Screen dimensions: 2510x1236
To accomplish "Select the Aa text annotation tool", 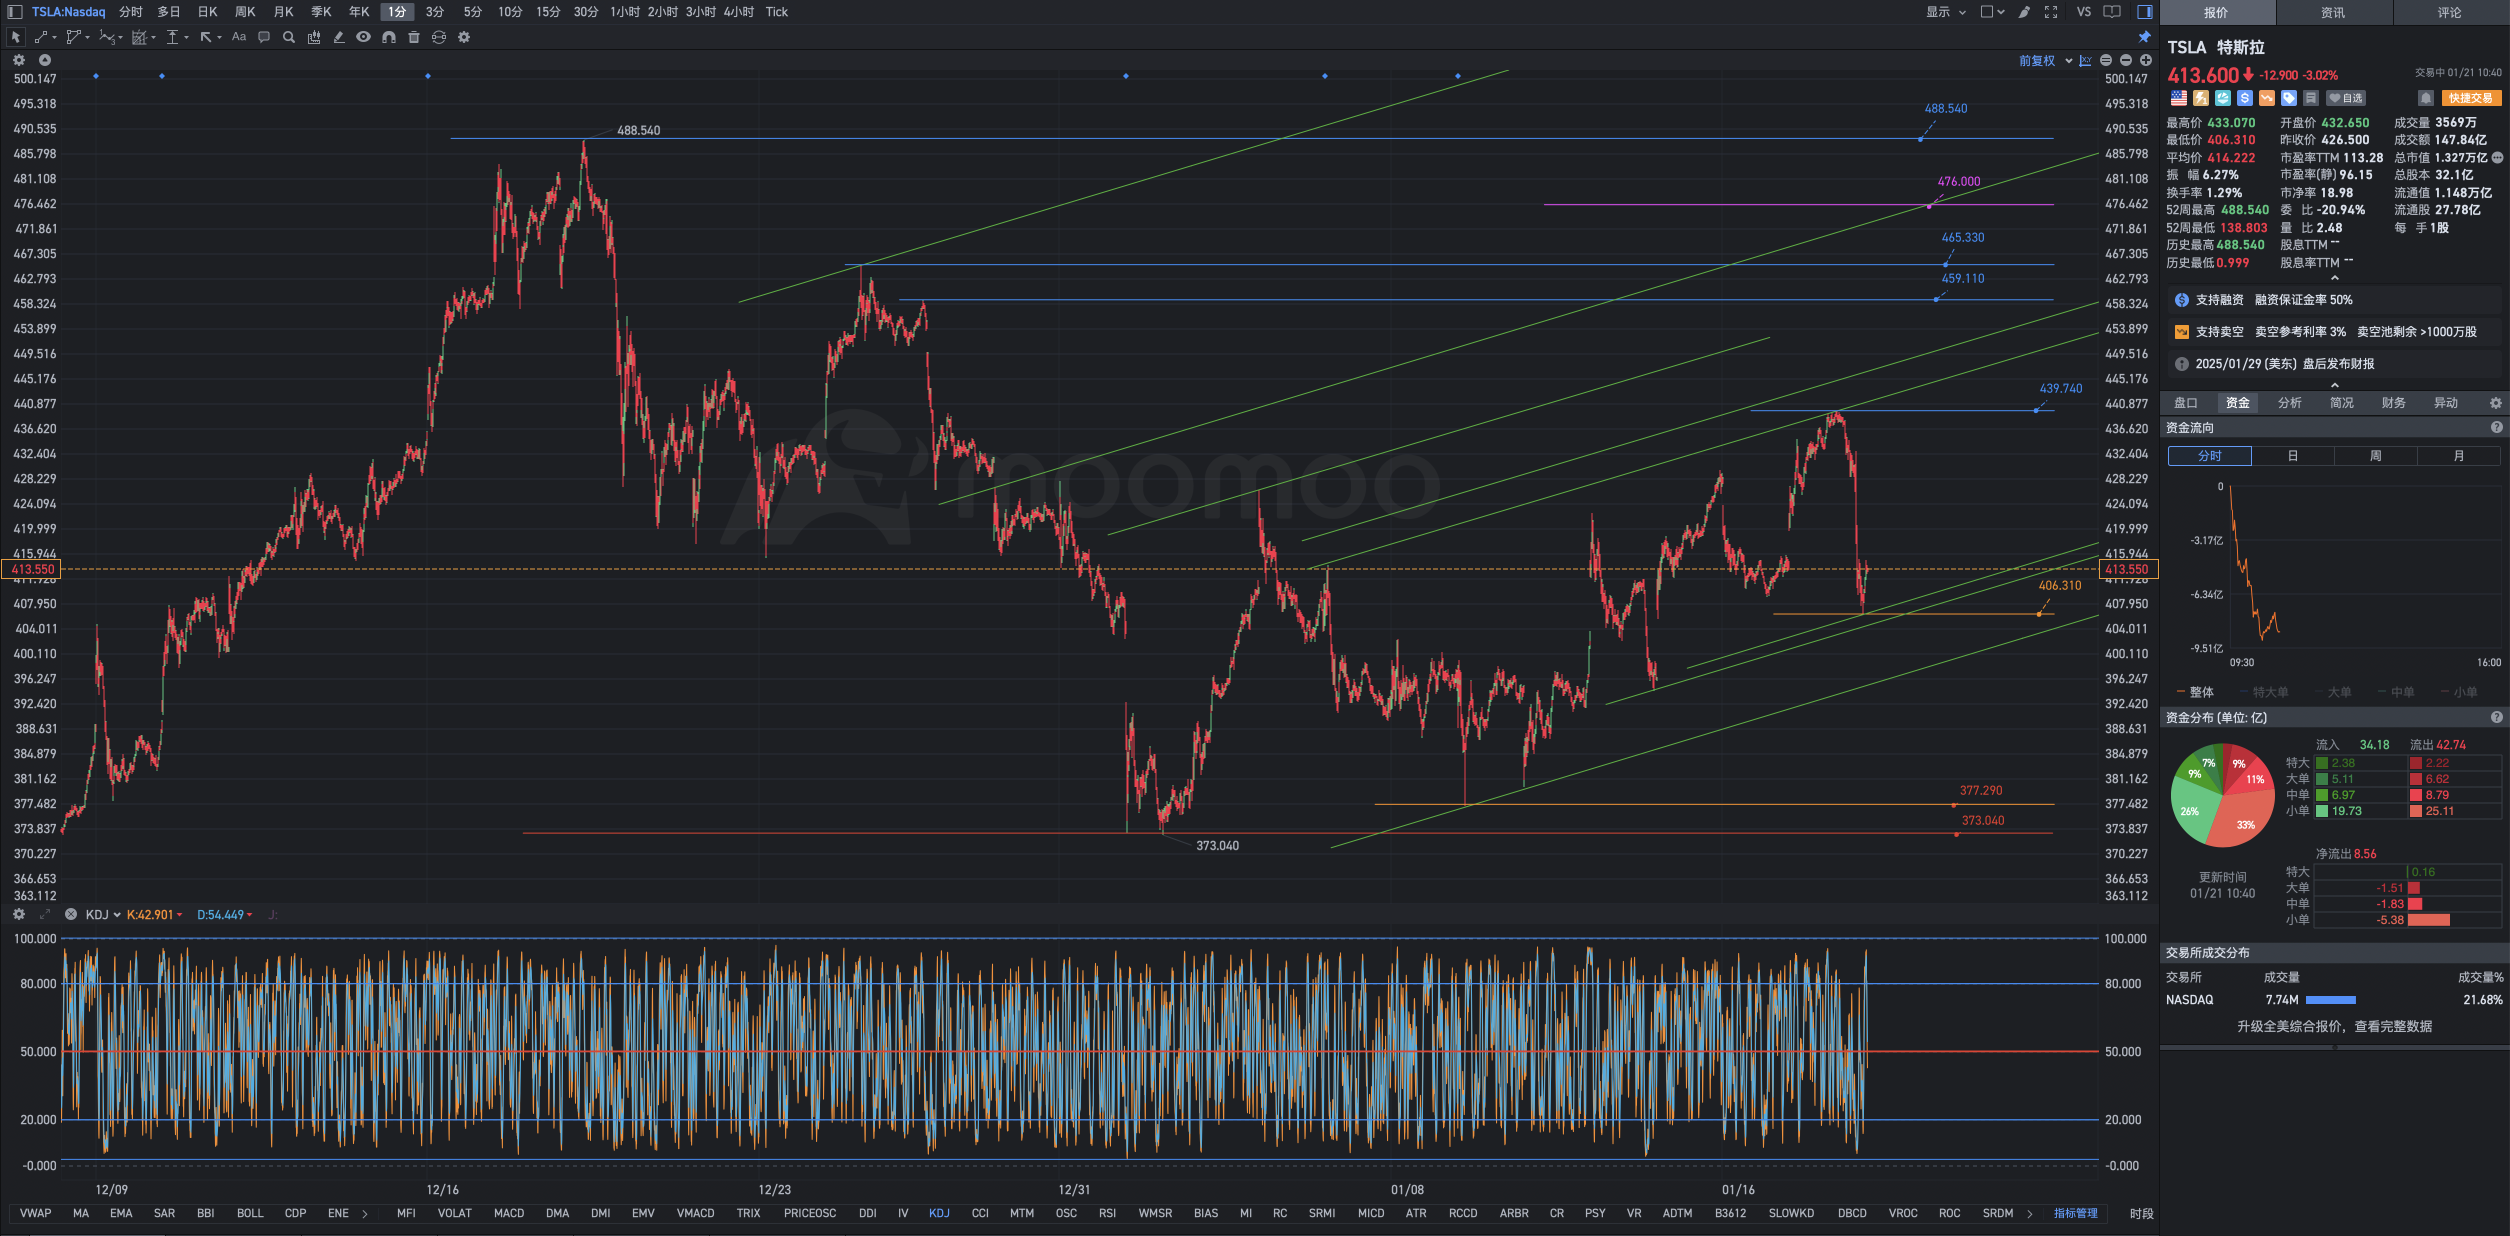I will pyautogui.click(x=239, y=37).
